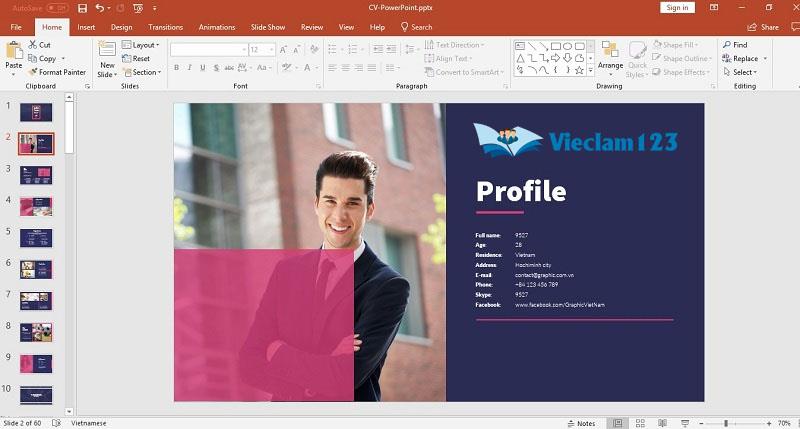Open the File tab
The height and width of the screenshot is (429, 800).
pos(16,27)
